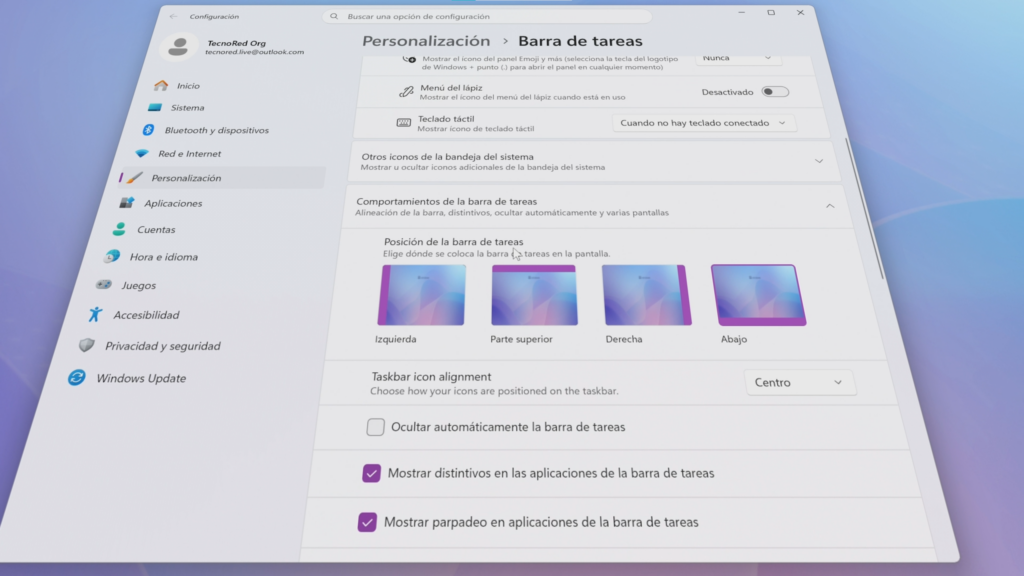
Task: Open the Nunca emoji panel dropdown
Action: point(738,58)
